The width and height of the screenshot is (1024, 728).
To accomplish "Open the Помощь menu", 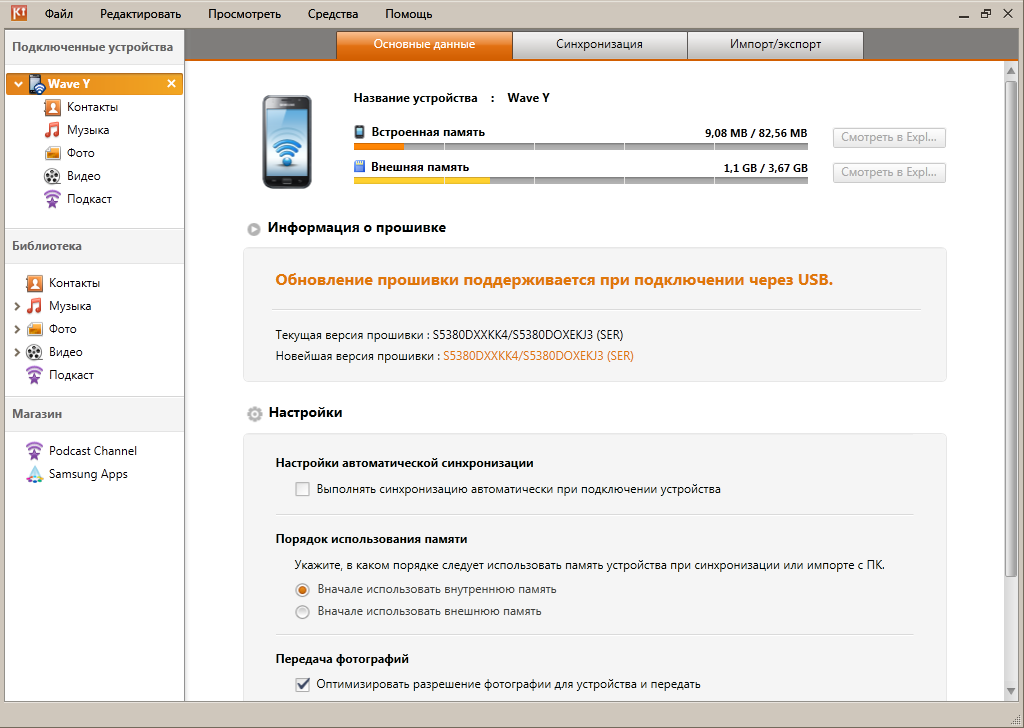I will (x=409, y=14).
